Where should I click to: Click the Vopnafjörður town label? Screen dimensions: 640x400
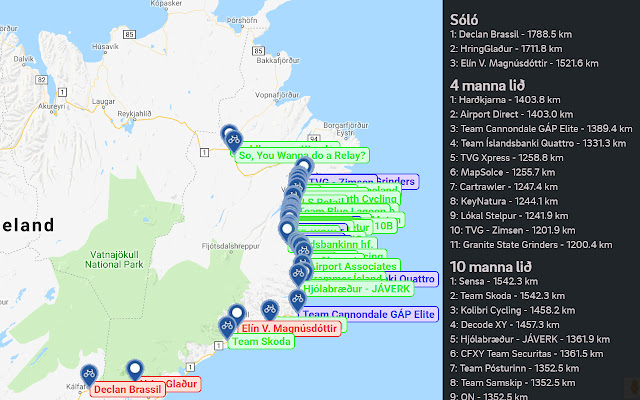coord(277,95)
